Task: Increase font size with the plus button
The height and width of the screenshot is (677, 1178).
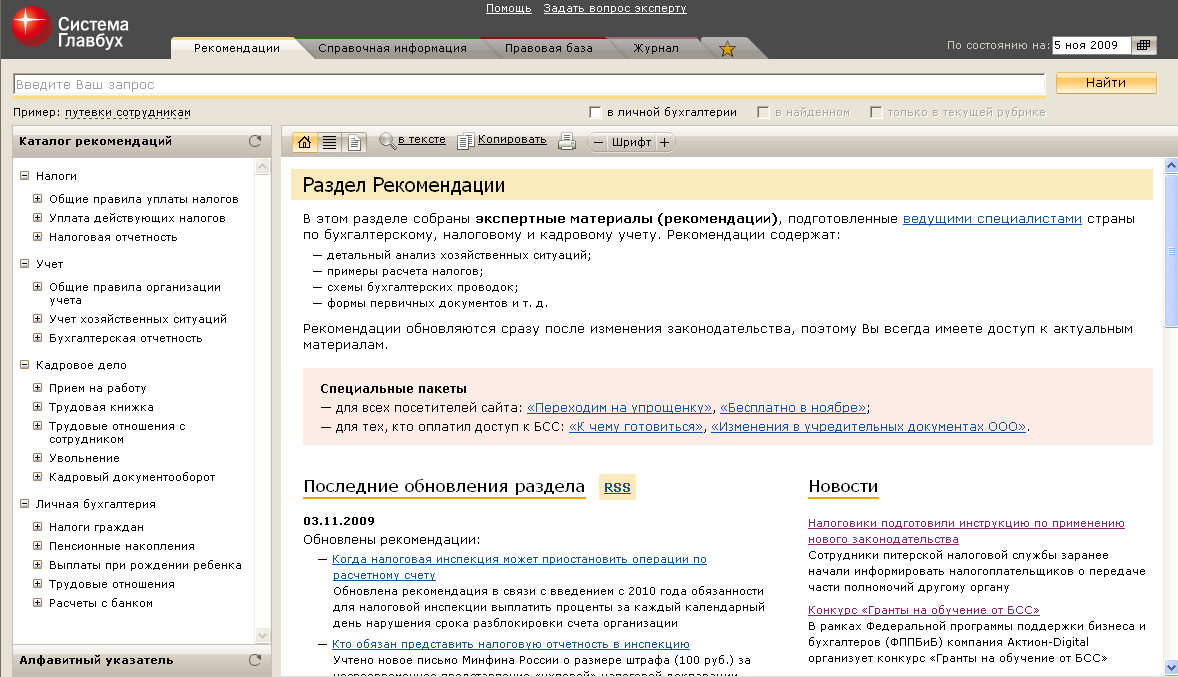Action: click(664, 142)
